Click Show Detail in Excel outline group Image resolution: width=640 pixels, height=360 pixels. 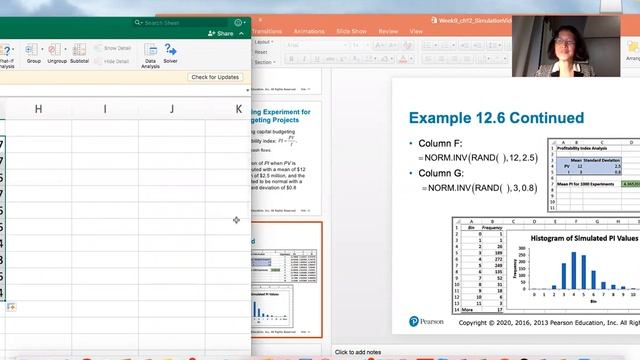pos(113,48)
